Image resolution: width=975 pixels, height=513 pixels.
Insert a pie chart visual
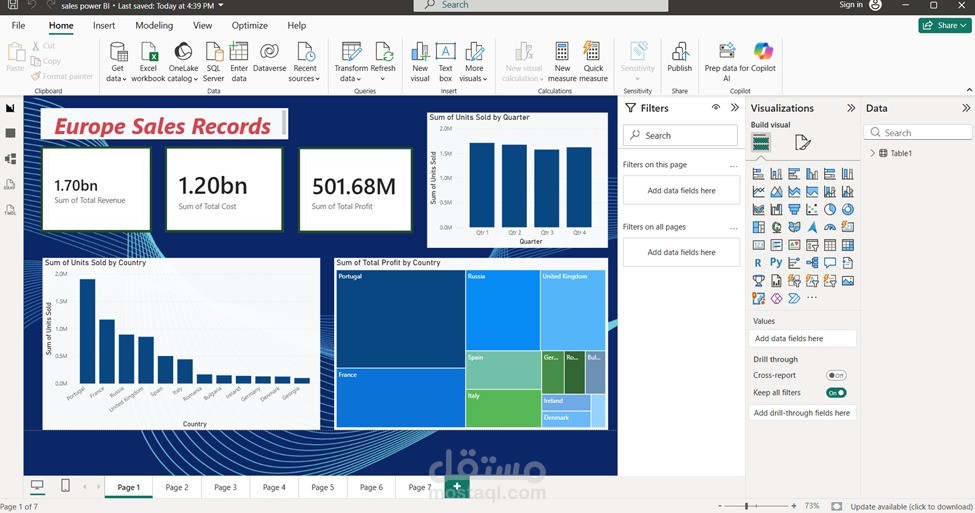click(830, 210)
